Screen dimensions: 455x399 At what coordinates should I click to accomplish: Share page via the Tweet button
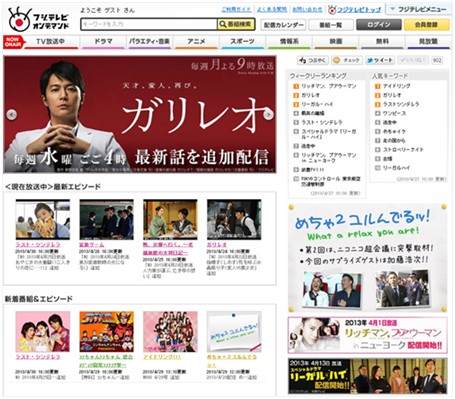(x=380, y=60)
